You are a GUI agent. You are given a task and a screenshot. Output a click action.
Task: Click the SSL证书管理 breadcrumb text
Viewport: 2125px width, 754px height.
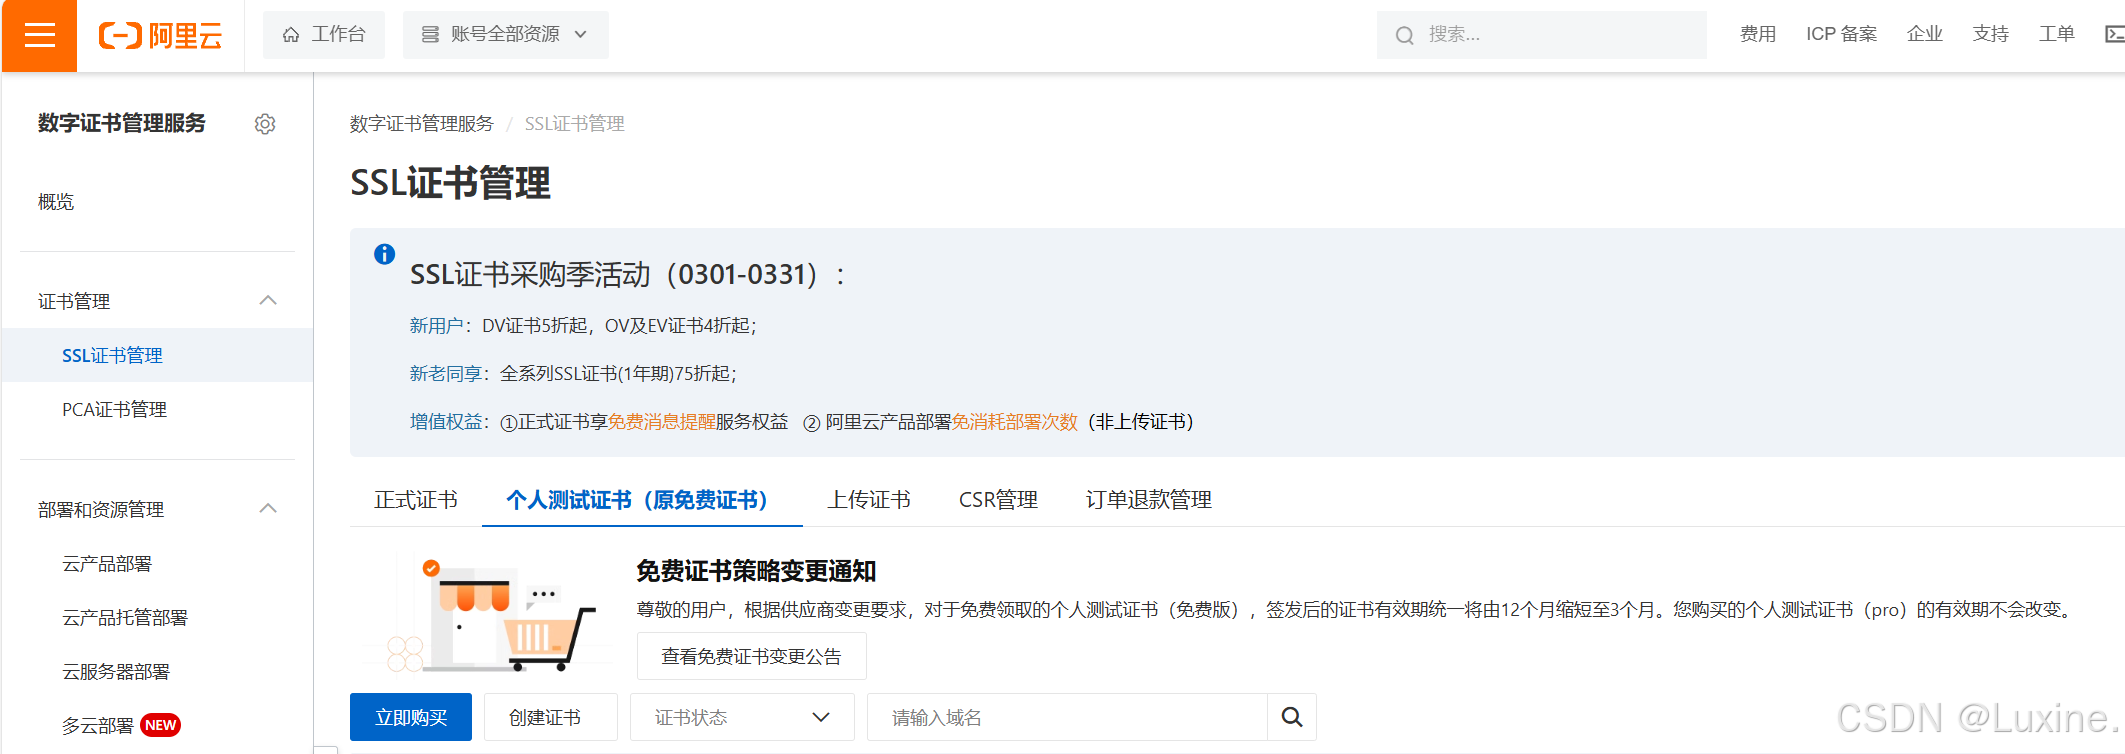(574, 124)
